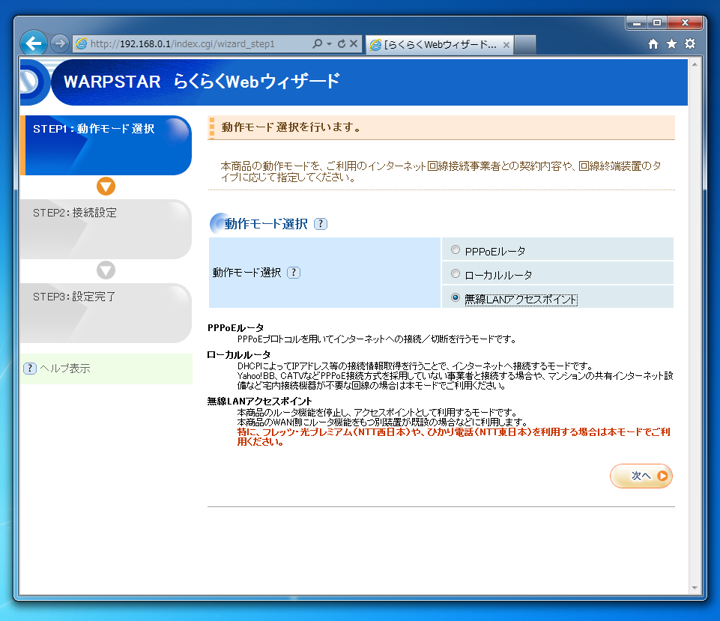Click STEP2: 接続設定 step panel

click(106, 229)
